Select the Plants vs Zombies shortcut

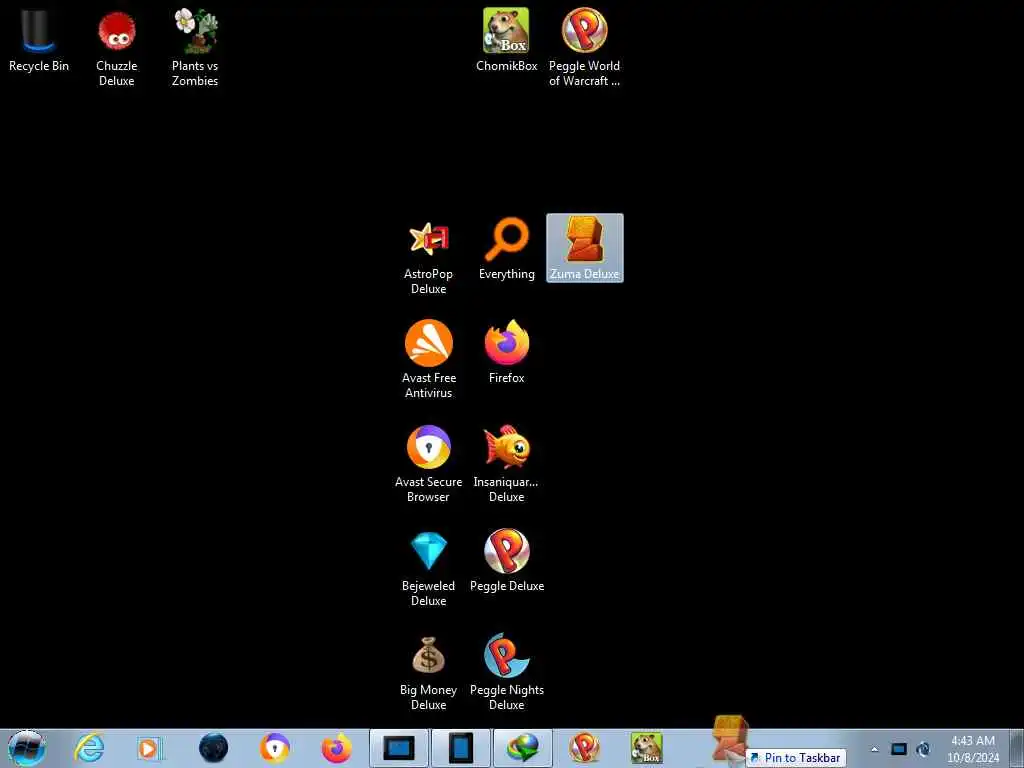point(195,48)
